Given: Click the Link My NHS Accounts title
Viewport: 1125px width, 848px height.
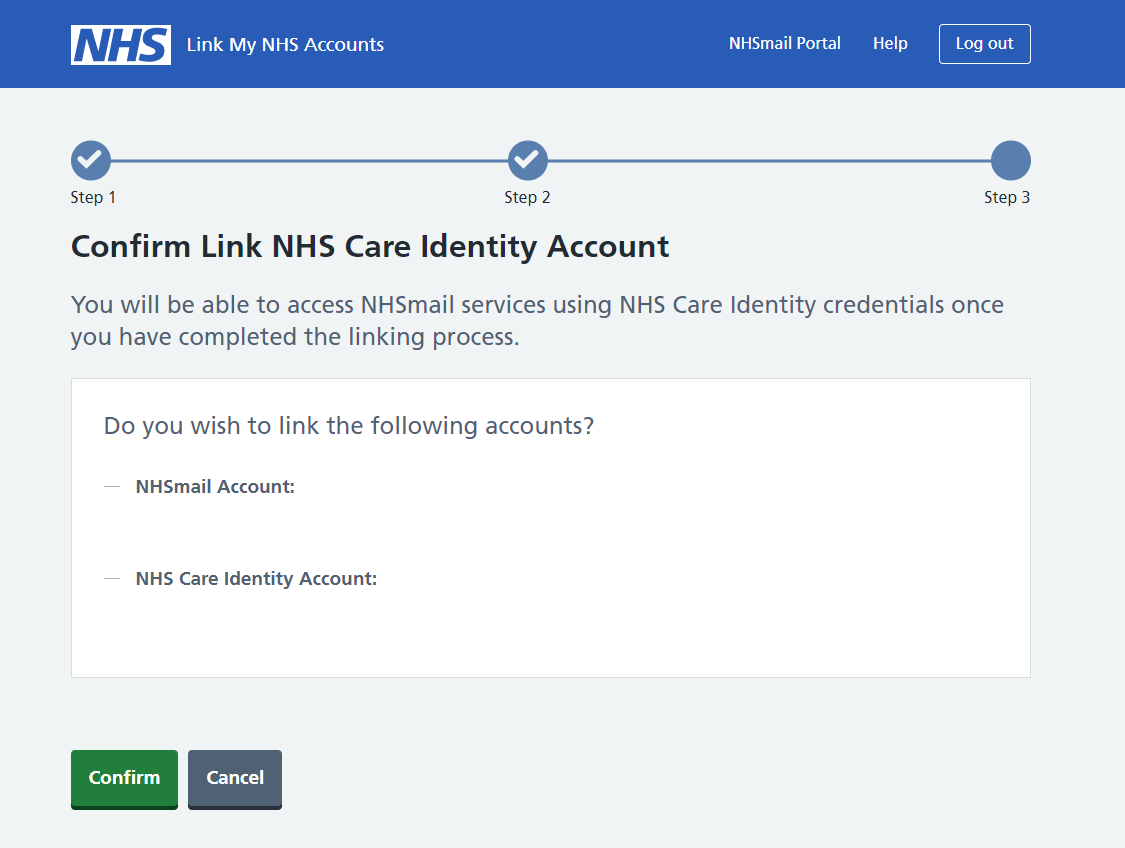Looking at the screenshot, I should [285, 45].
